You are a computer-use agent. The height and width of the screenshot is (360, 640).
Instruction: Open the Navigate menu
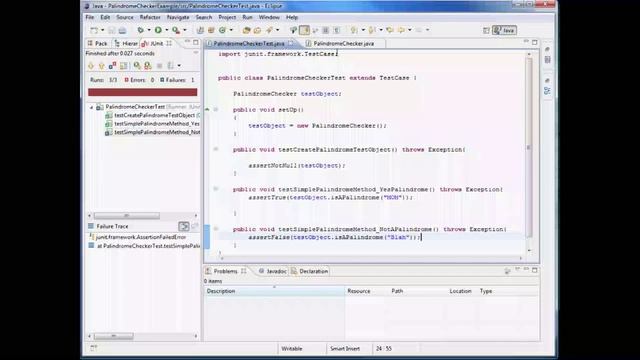[x=178, y=18]
